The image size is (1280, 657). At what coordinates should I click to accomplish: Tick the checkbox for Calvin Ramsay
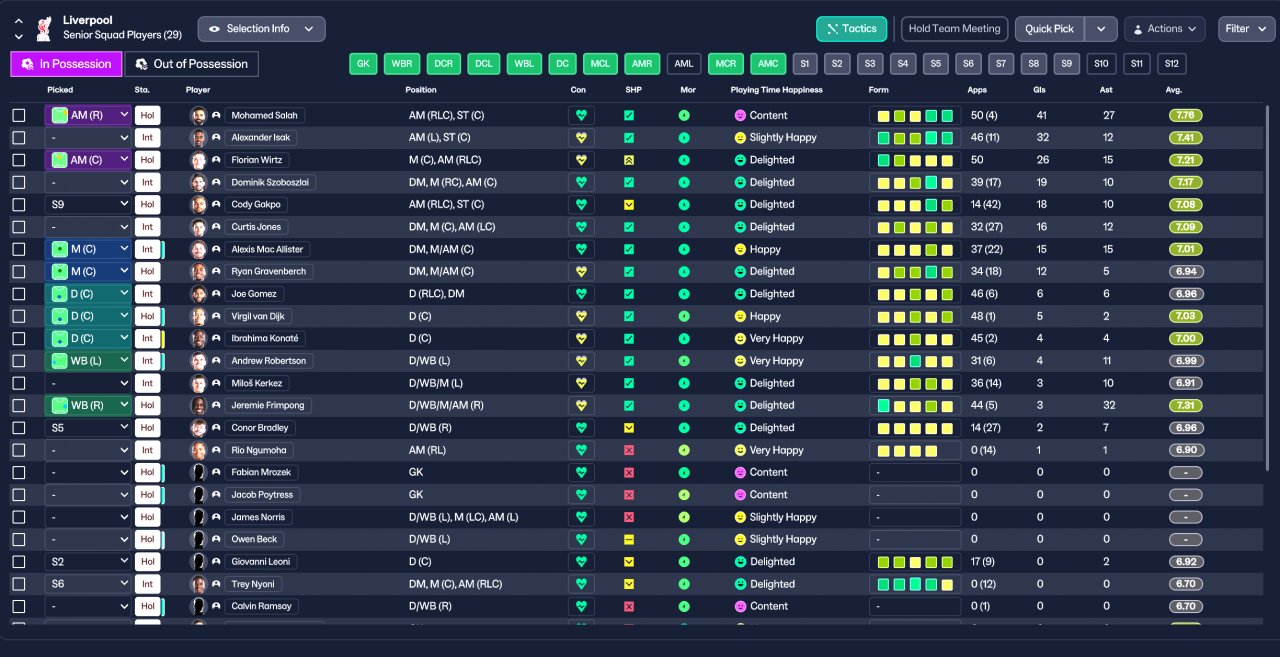pos(19,606)
